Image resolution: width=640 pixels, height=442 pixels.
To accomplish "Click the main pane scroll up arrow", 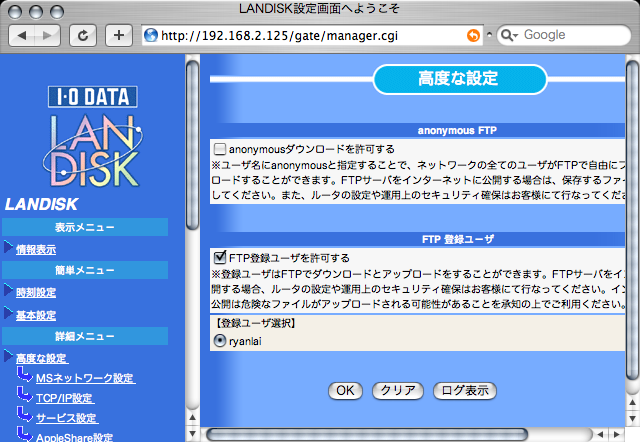I will point(632,402).
